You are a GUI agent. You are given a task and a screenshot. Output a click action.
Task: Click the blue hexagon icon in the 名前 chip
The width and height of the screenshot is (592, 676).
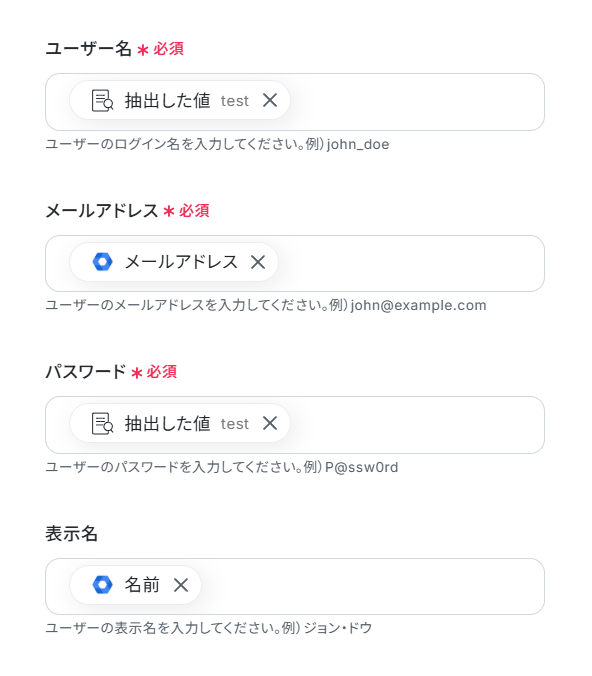coord(103,585)
